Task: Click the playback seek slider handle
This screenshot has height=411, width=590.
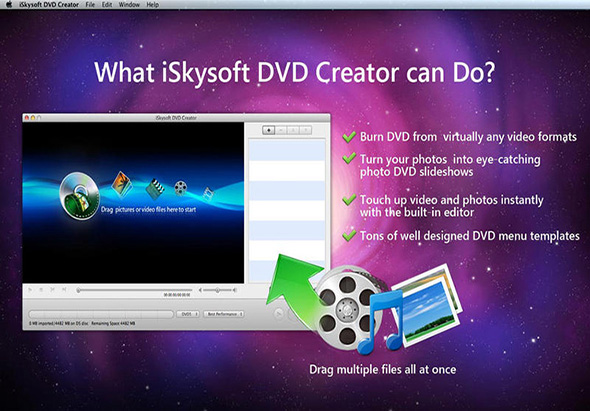Action: point(78,290)
